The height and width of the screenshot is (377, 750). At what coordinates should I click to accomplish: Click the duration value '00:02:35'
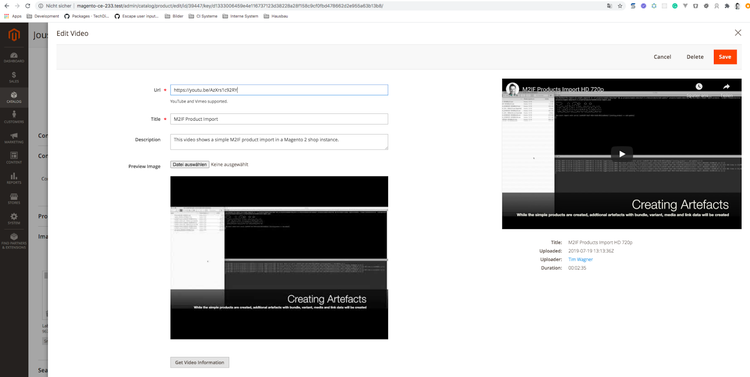coord(577,268)
